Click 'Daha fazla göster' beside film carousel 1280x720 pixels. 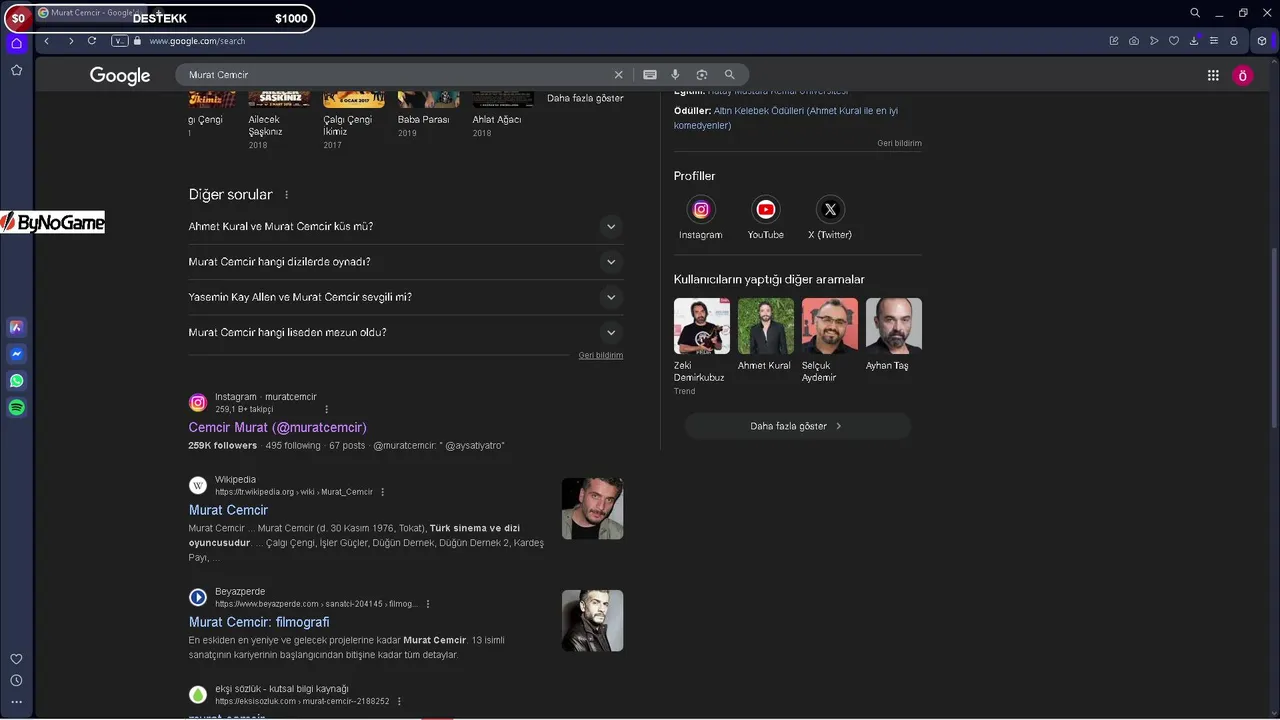[585, 98]
